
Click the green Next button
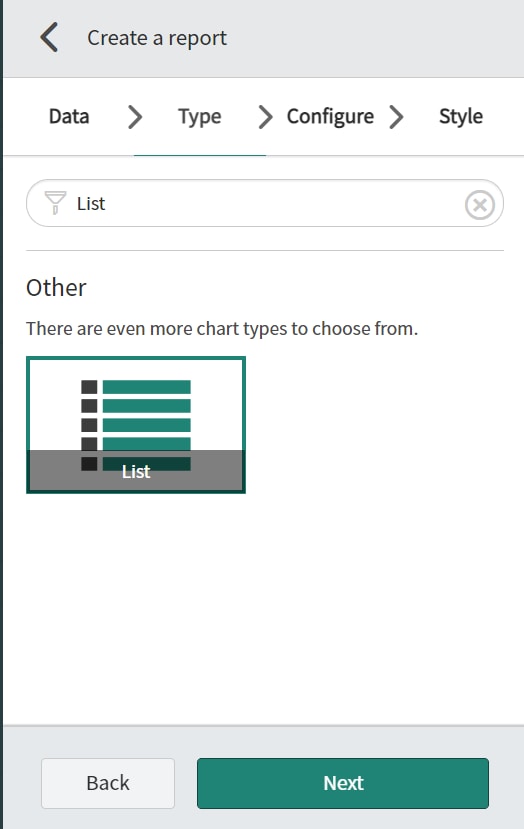[343, 783]
